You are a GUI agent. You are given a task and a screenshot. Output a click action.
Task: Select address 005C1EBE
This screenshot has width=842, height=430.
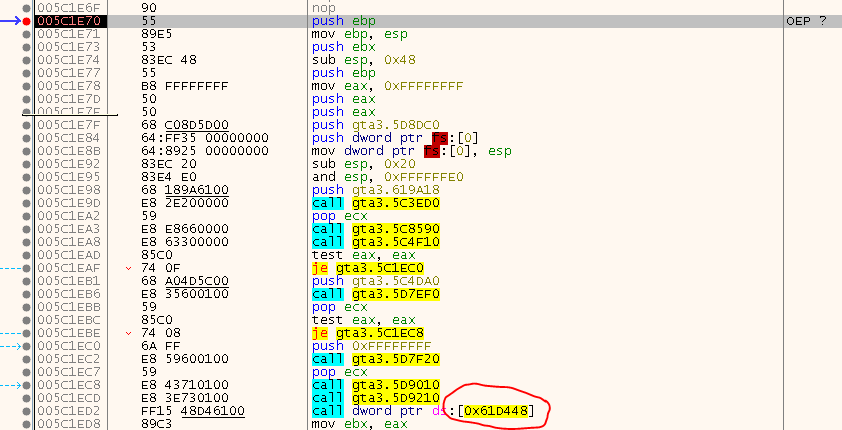[69, 333]
